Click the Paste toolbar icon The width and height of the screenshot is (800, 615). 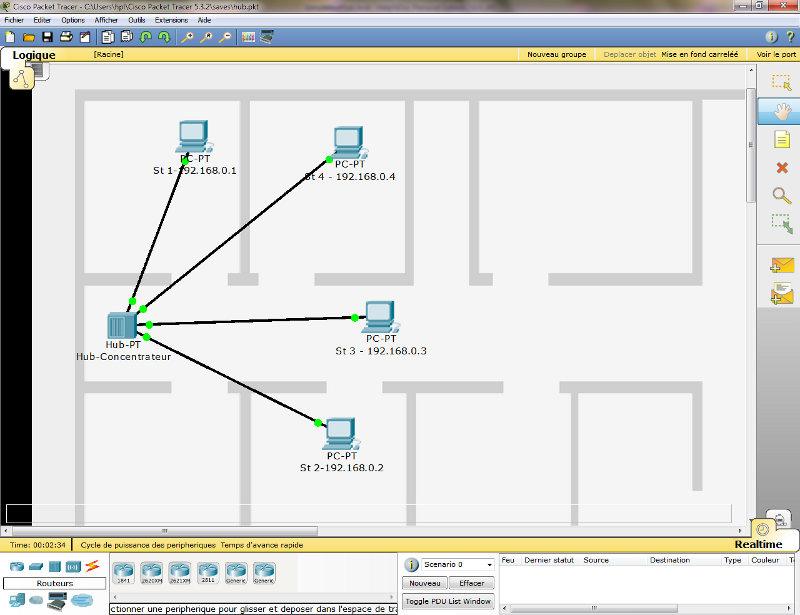point(127,37)
